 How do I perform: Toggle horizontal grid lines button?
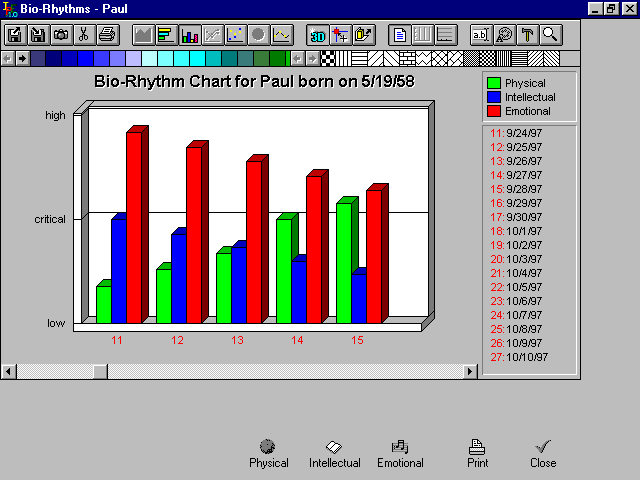(444, 35)
